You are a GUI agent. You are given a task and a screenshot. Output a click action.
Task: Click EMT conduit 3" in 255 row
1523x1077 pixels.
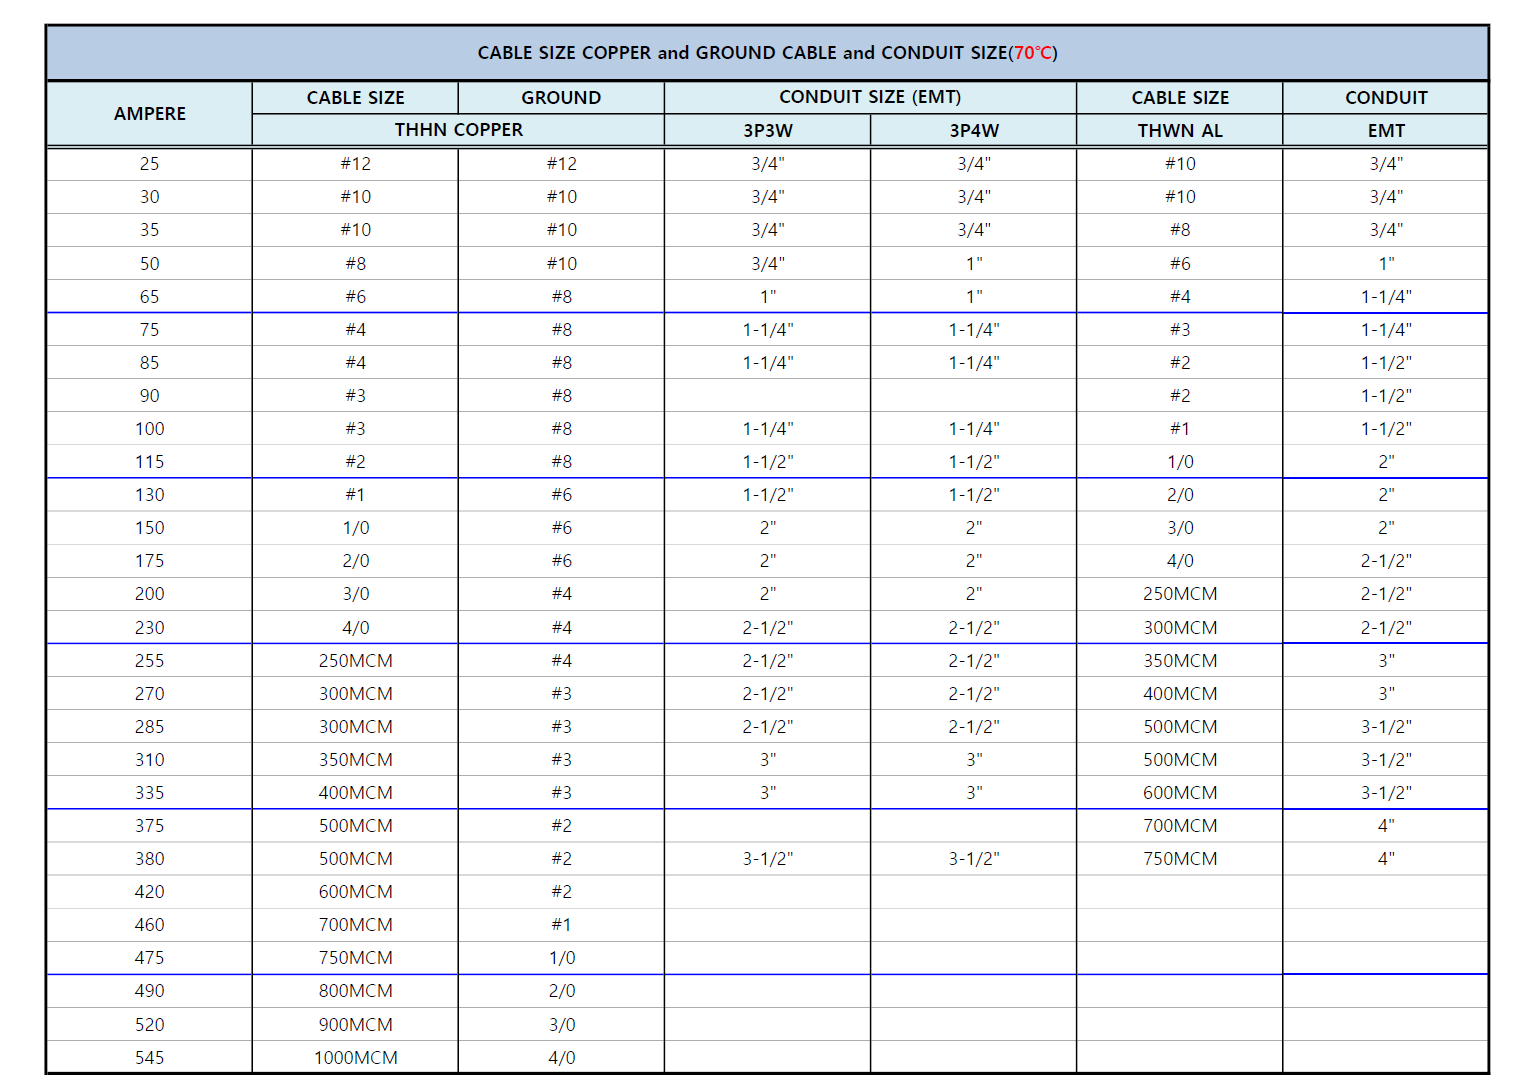click(x=1386, y=661)
